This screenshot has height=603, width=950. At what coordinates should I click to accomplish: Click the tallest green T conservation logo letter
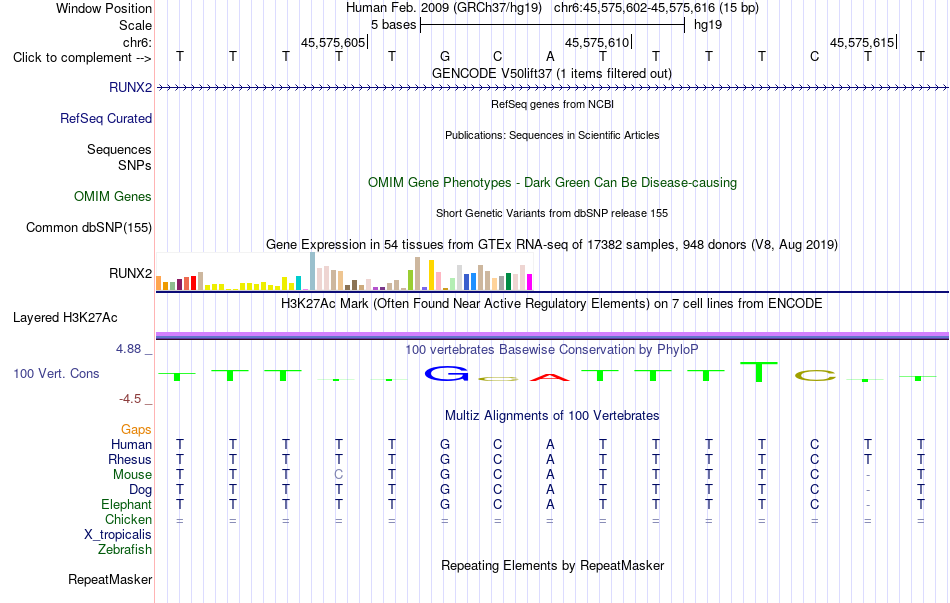759,371
